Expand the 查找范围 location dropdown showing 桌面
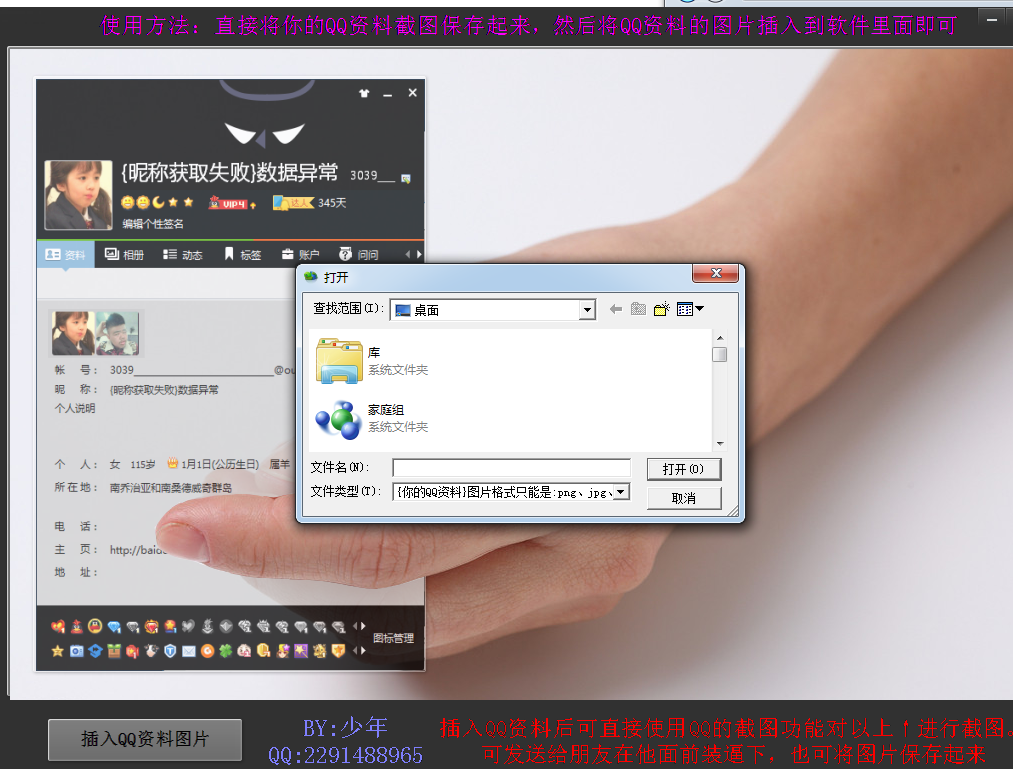Viewport: 1013px width, 769px height. click(587, 310)
